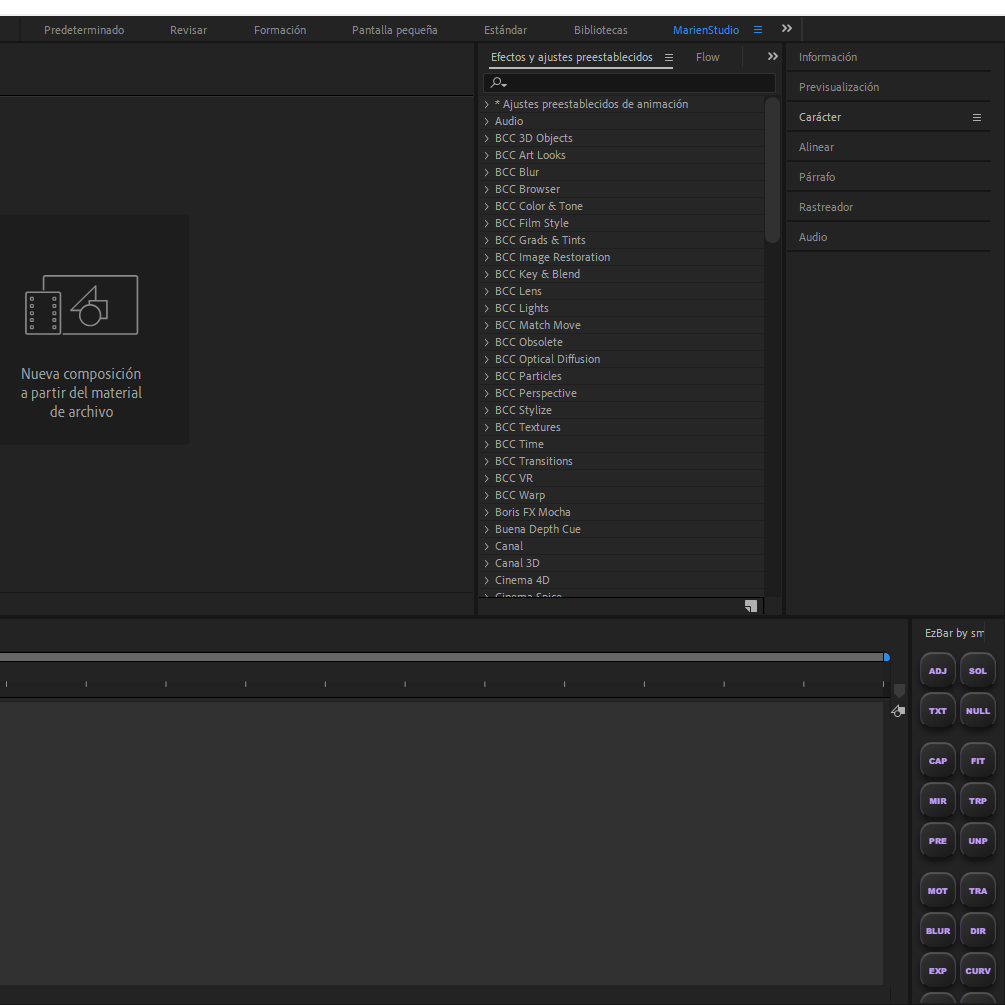Expand Boris FX Mocha category
1005x1005 pixels.
tap(486, 512)
